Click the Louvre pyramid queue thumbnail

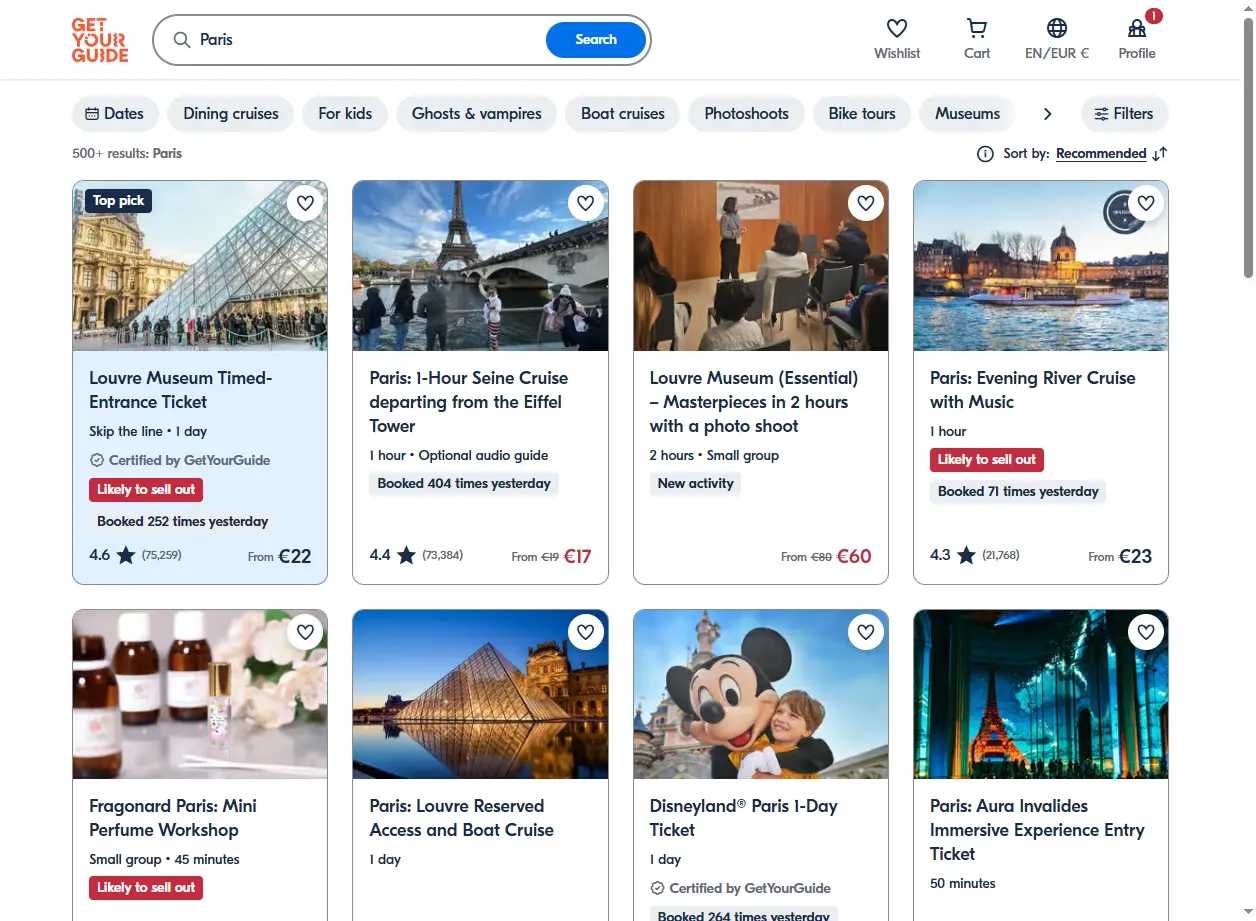(200, 266)
